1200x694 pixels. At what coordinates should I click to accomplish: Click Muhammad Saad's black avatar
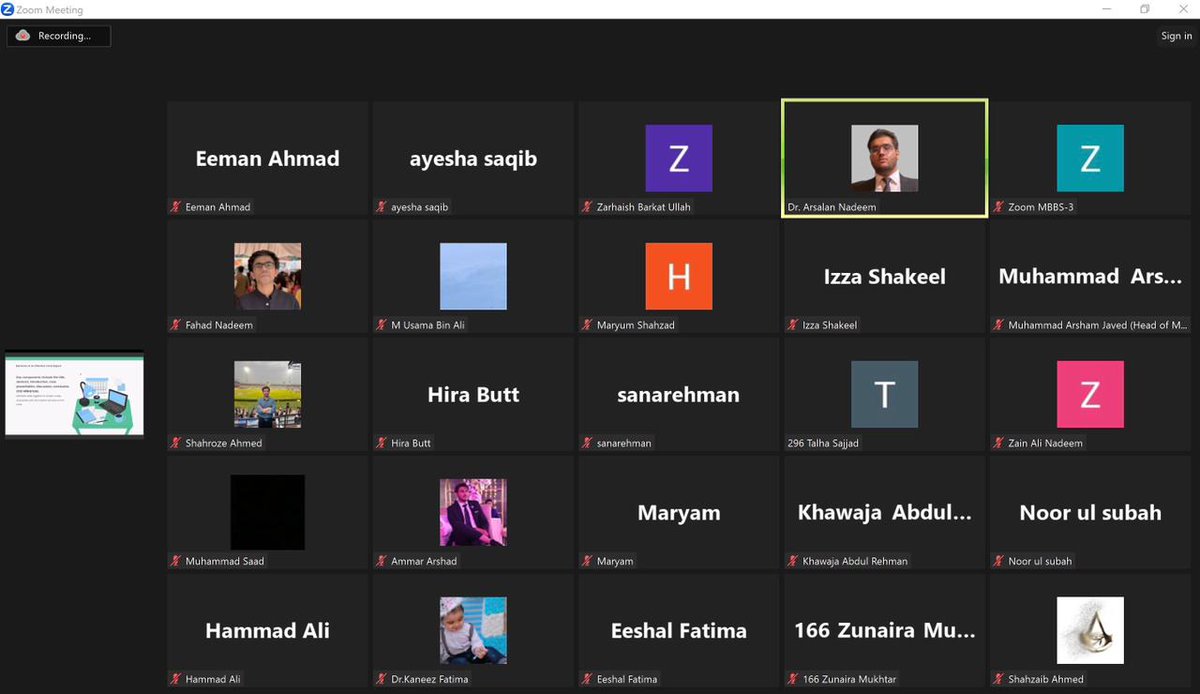point(268,512)
